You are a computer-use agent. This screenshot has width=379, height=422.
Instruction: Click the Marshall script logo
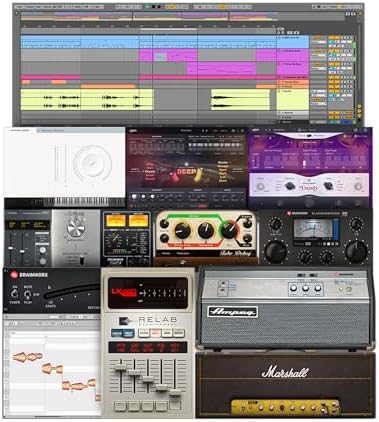click(x=285, y=371)
